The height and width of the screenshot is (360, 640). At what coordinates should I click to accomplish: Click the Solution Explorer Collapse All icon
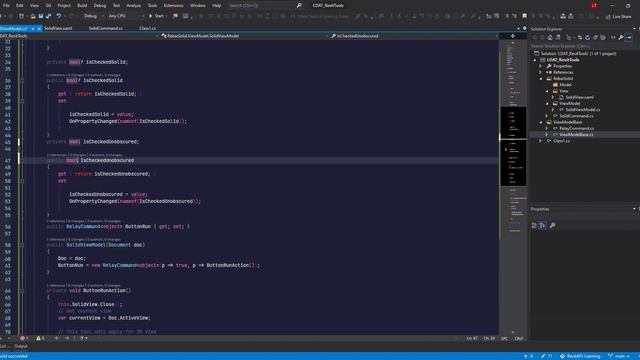pyautogui.click(x=596, y=38)
